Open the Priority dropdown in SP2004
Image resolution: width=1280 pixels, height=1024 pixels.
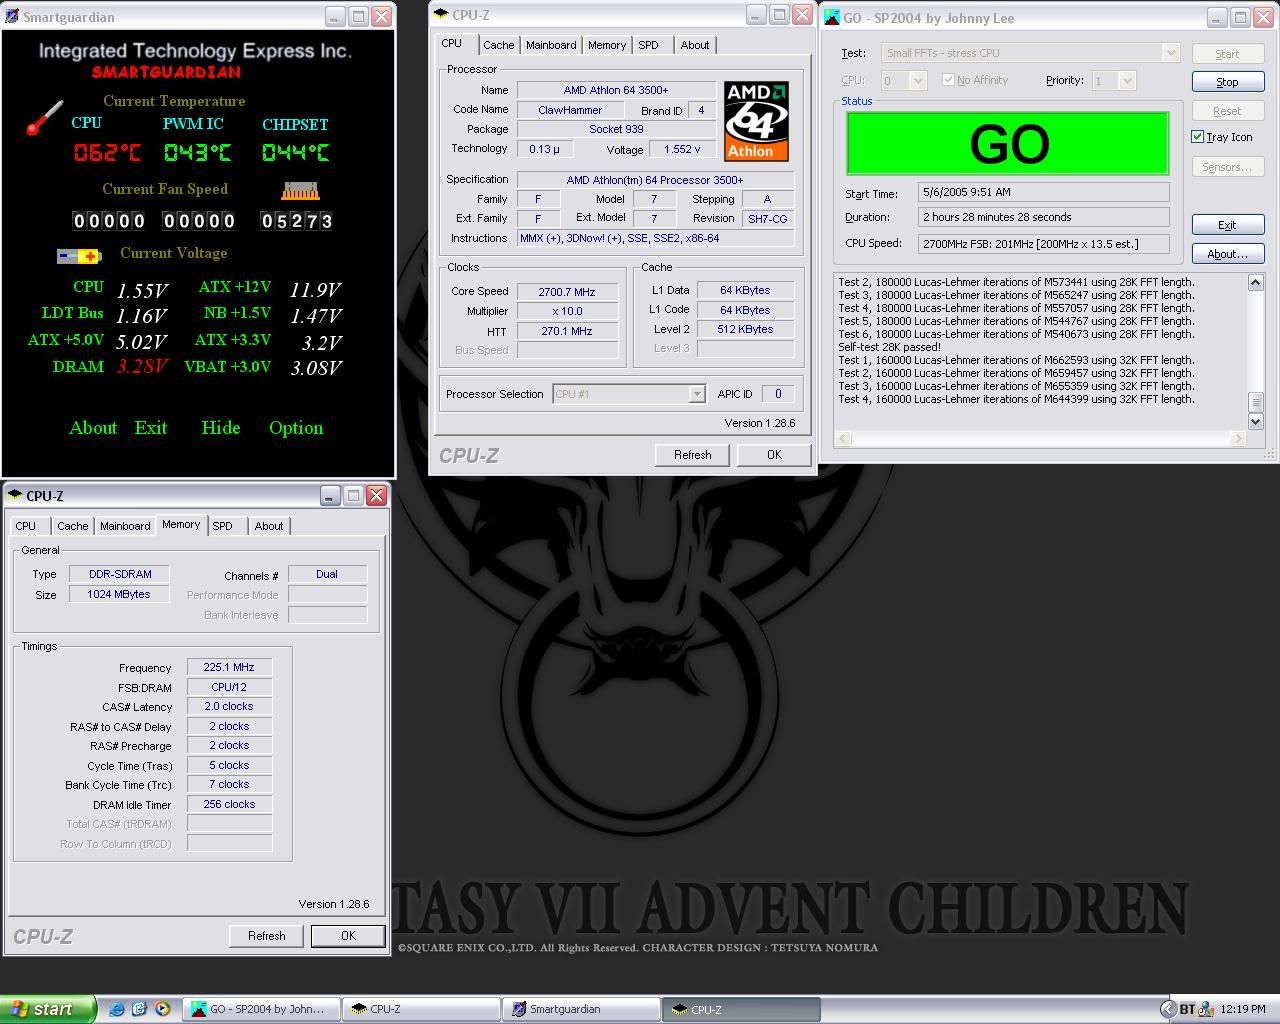click(x=1127, y=81)
